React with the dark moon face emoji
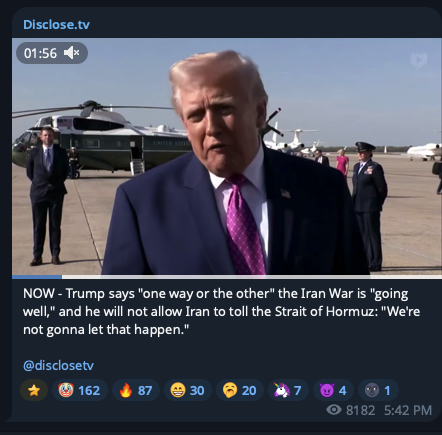 (378, 390)
